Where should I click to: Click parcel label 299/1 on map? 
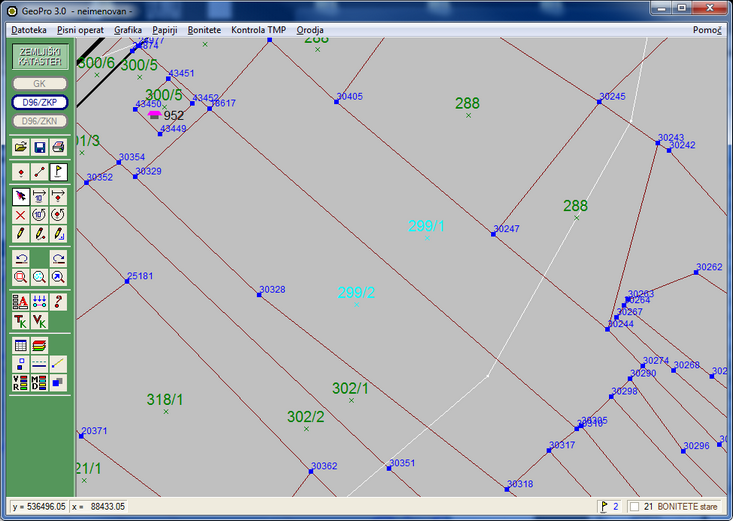426,226
